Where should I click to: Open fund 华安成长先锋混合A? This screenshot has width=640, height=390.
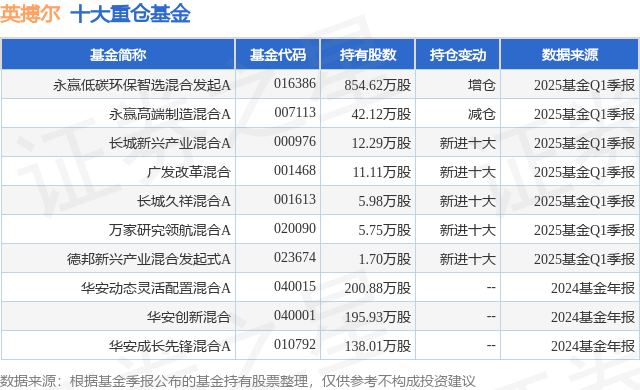169,346
